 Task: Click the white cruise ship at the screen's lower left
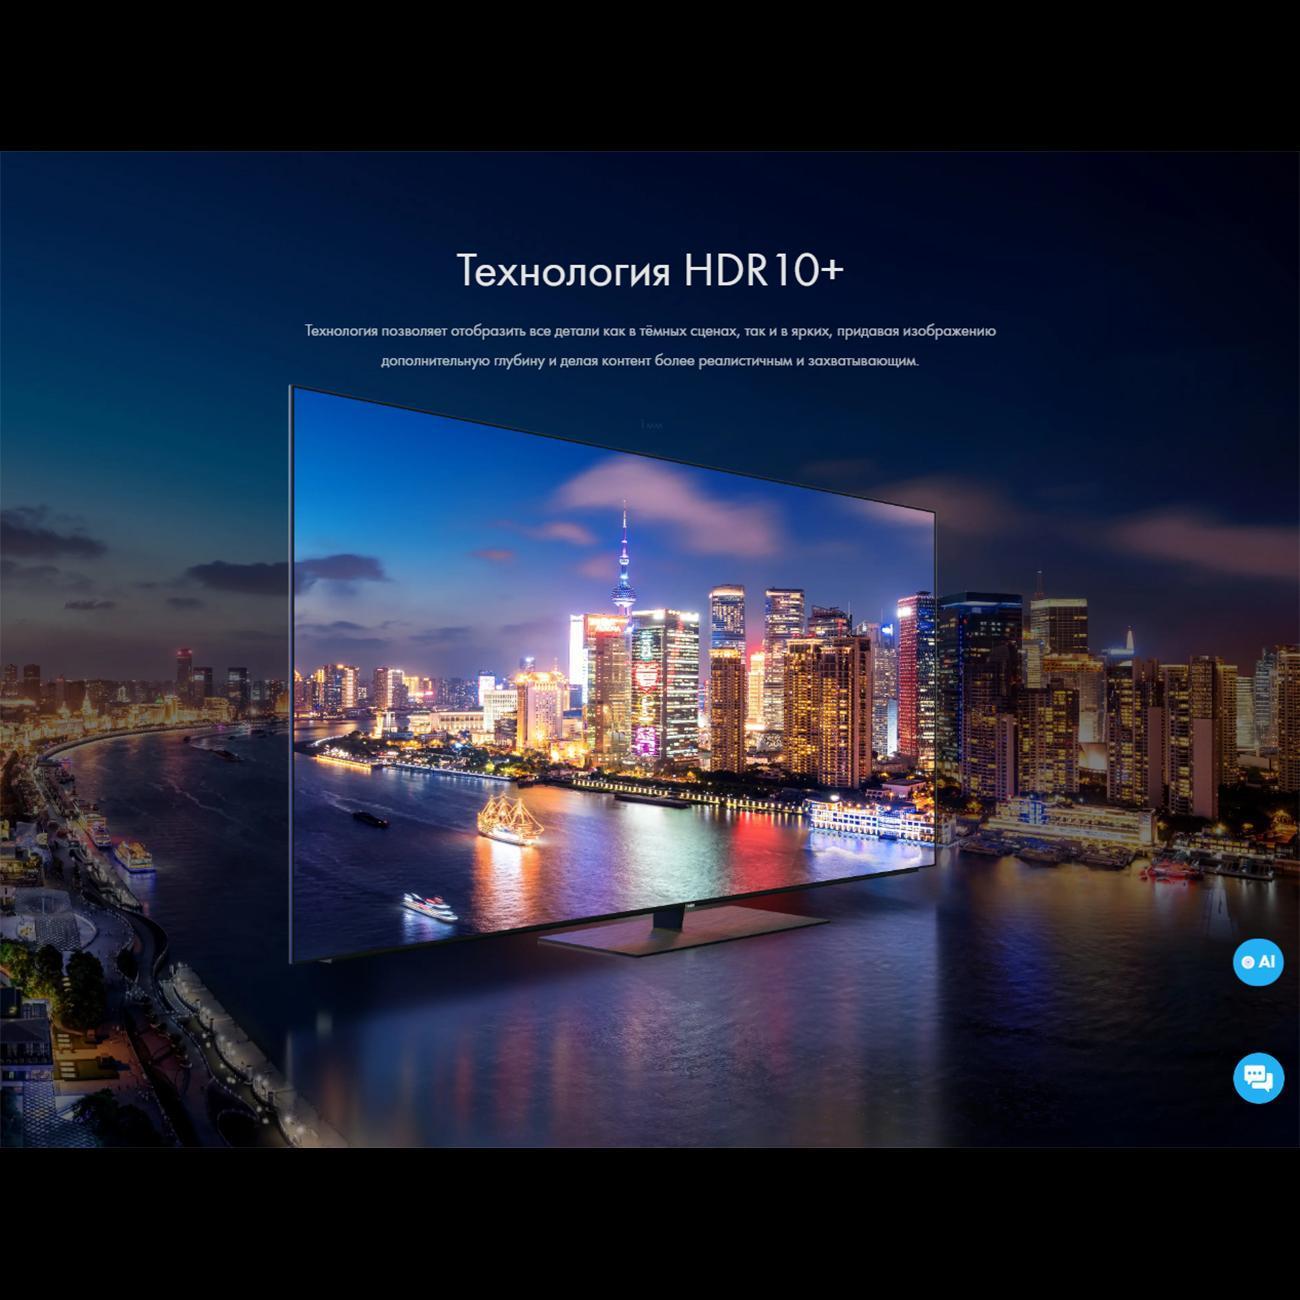coord(430,904)
